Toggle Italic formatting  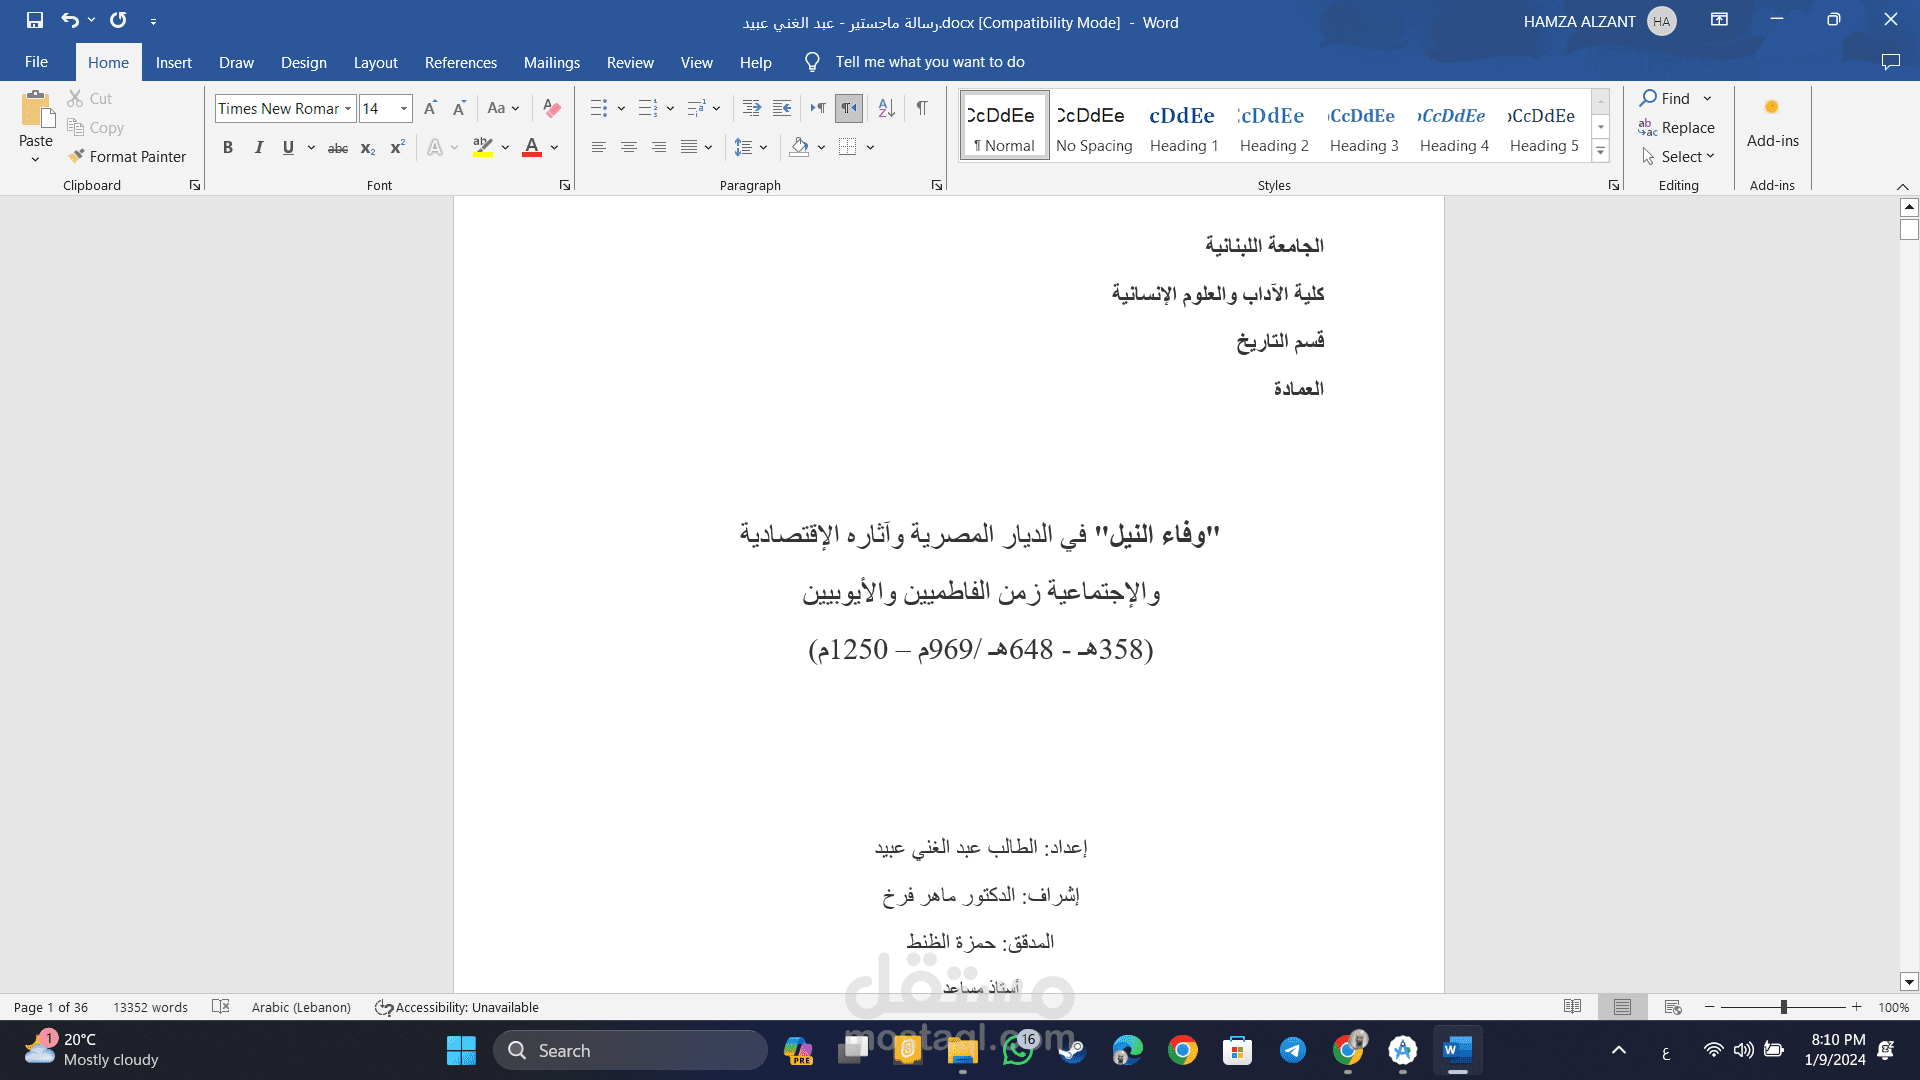(x=259, y=148)
